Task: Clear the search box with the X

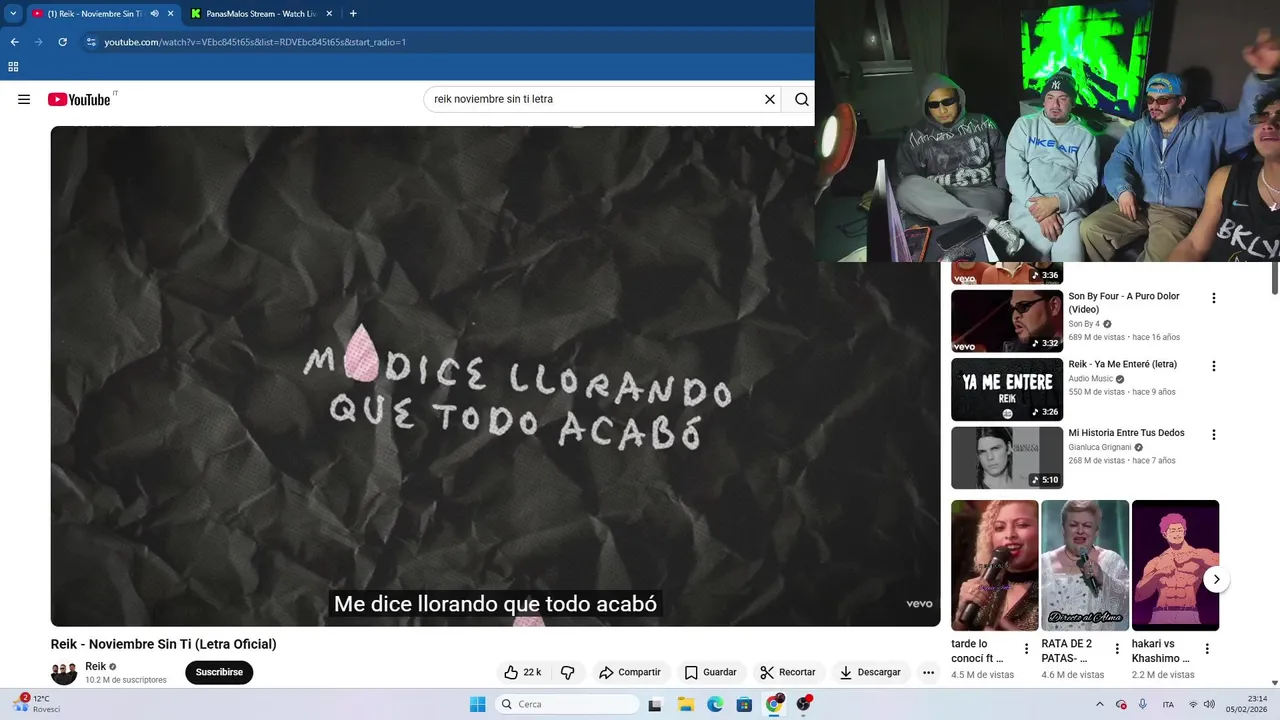Action: (770, 99)
